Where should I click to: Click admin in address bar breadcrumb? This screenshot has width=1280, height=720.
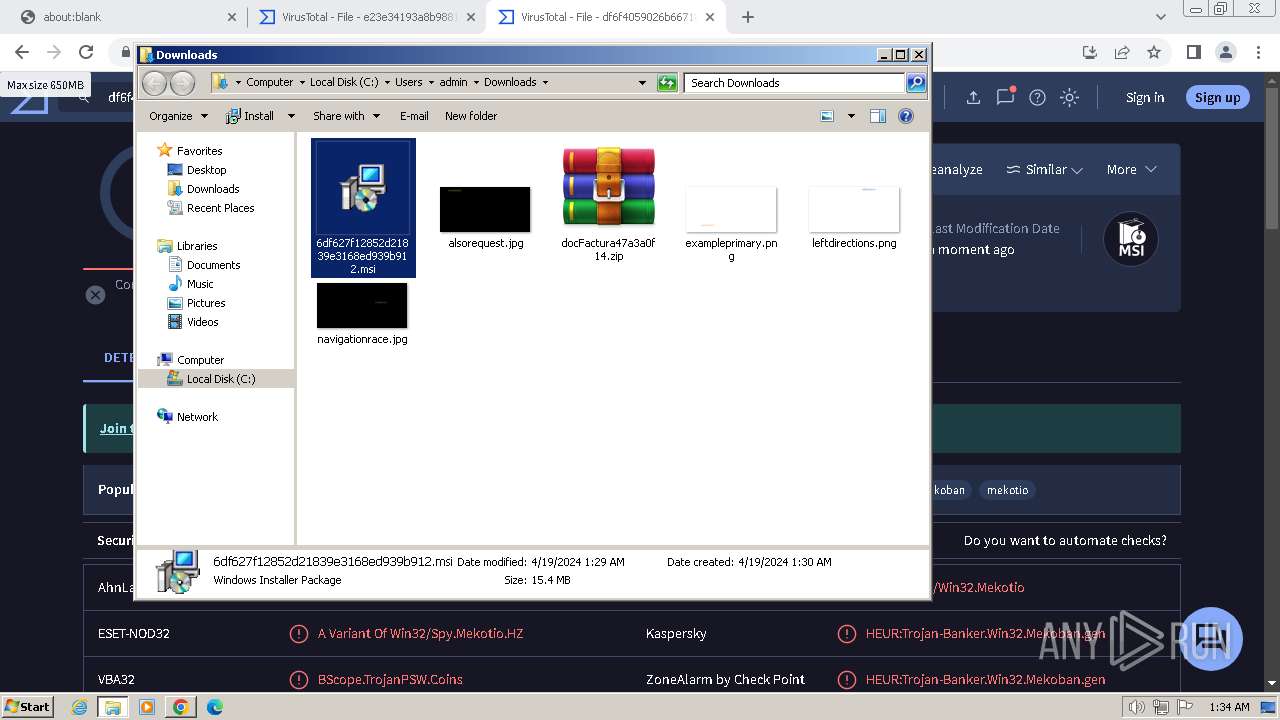[453, 82]
